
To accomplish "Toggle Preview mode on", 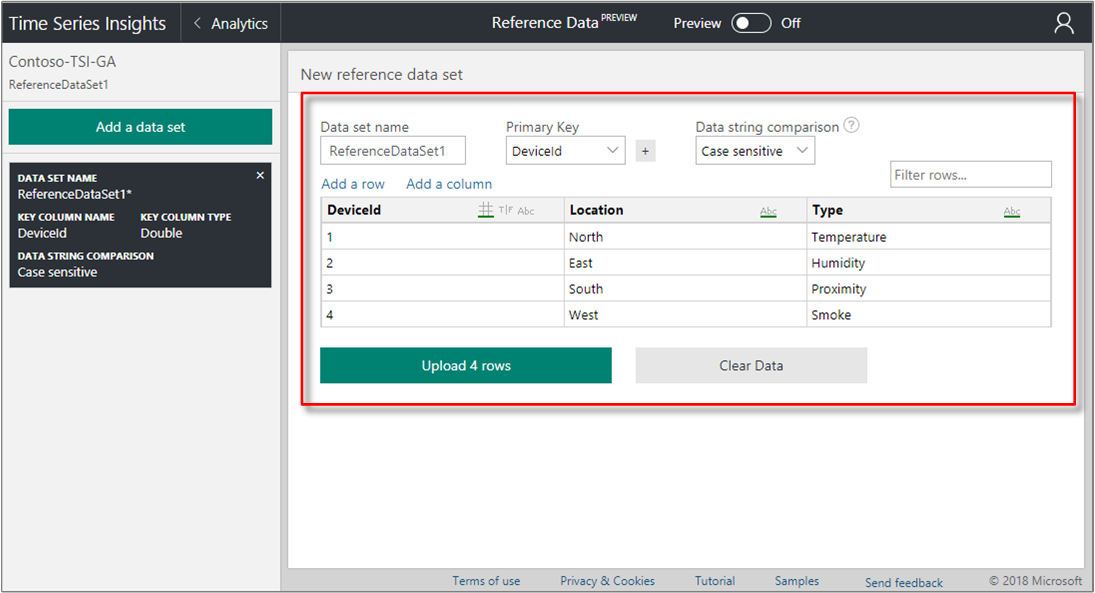I will (751, 22).
